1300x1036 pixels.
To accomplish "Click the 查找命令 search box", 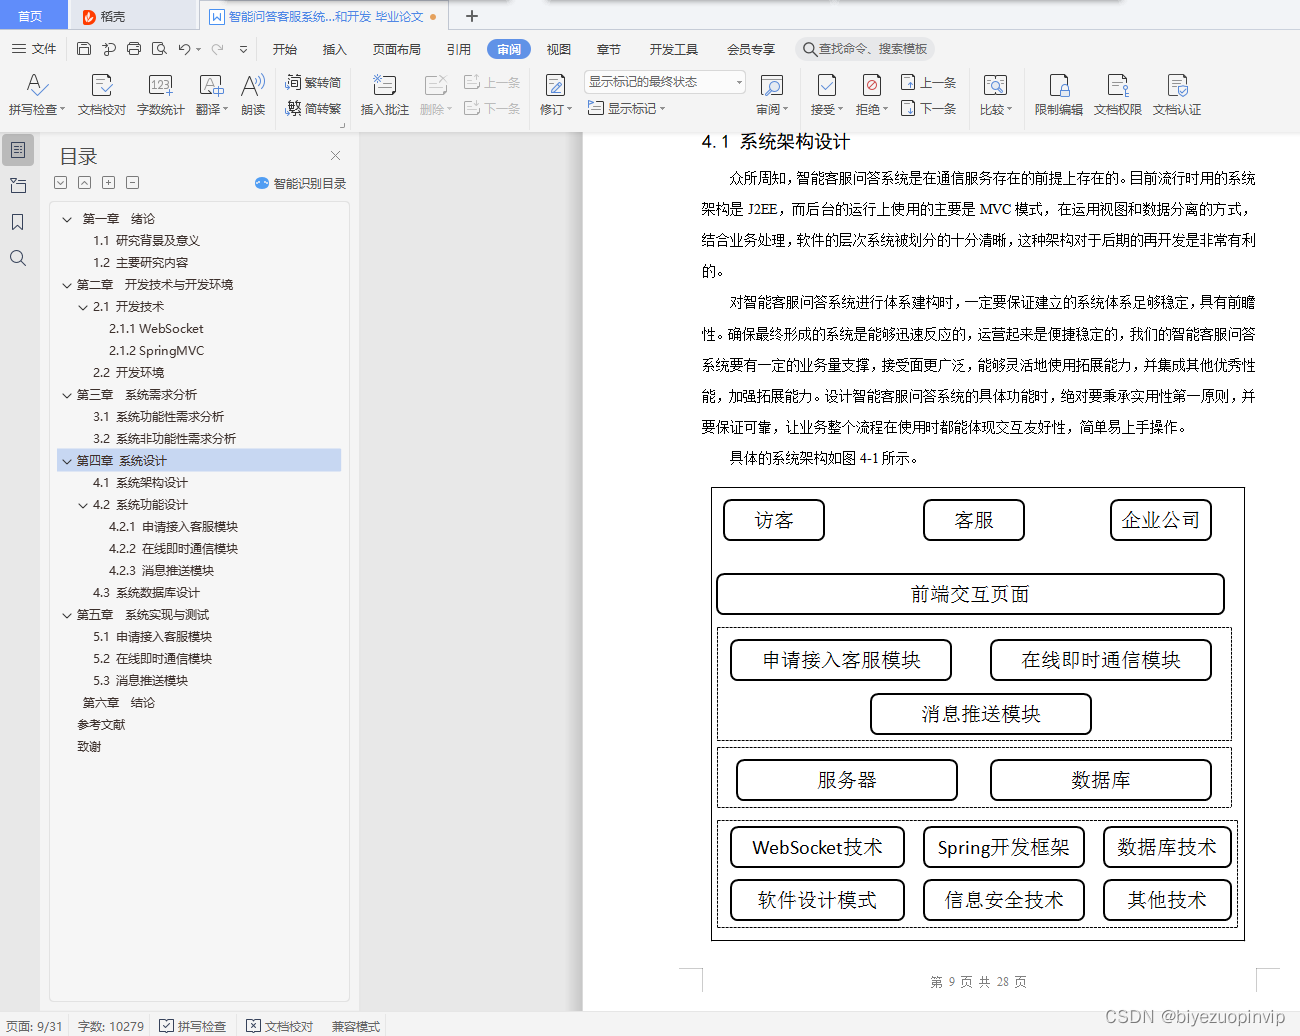I will coord(865,48).
